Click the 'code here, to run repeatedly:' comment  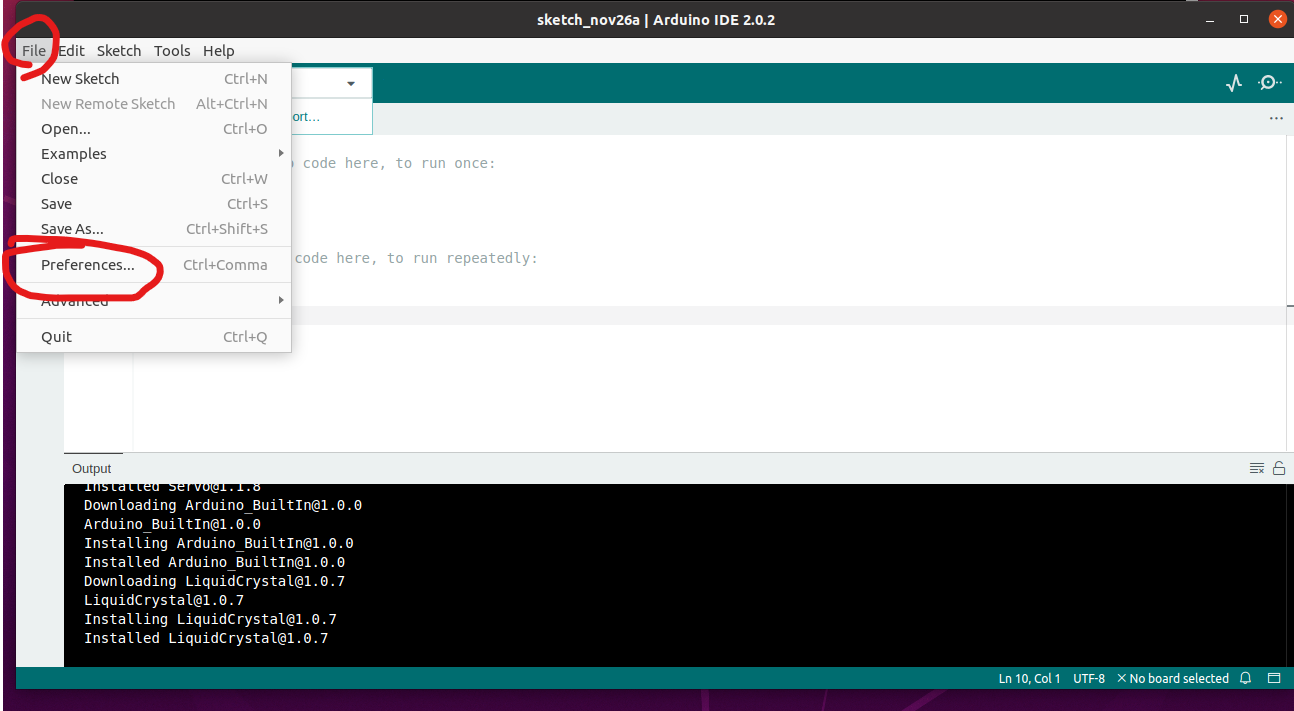415,258
